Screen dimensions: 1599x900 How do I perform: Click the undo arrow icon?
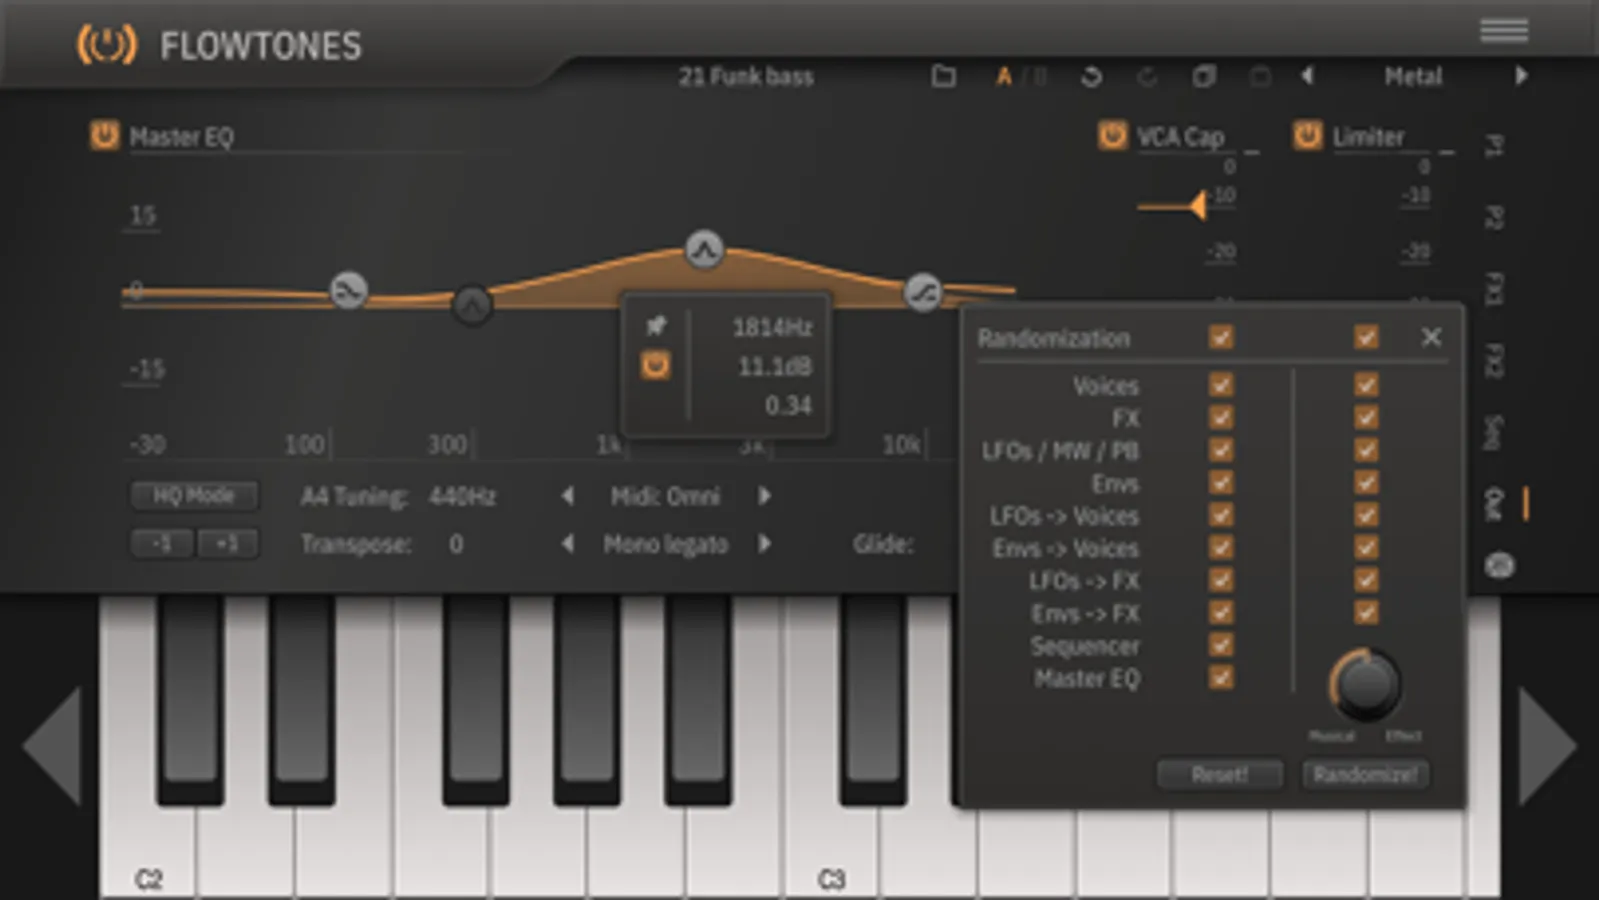pos(1091,76)
